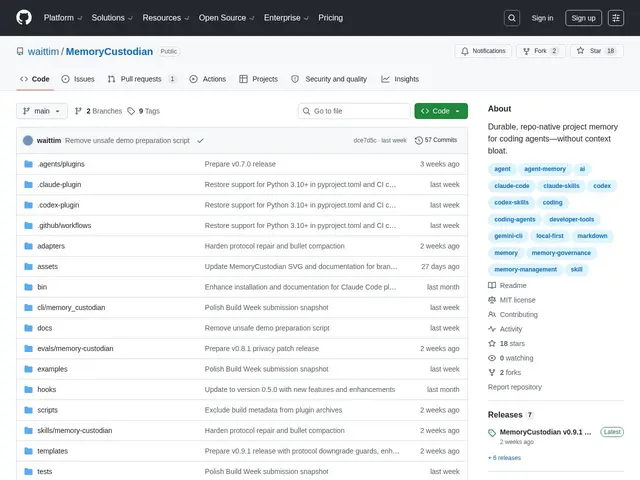Expand the Platform menu in header
The width and height of the screenshot is (640, 480).
click(x=63, y=18)
